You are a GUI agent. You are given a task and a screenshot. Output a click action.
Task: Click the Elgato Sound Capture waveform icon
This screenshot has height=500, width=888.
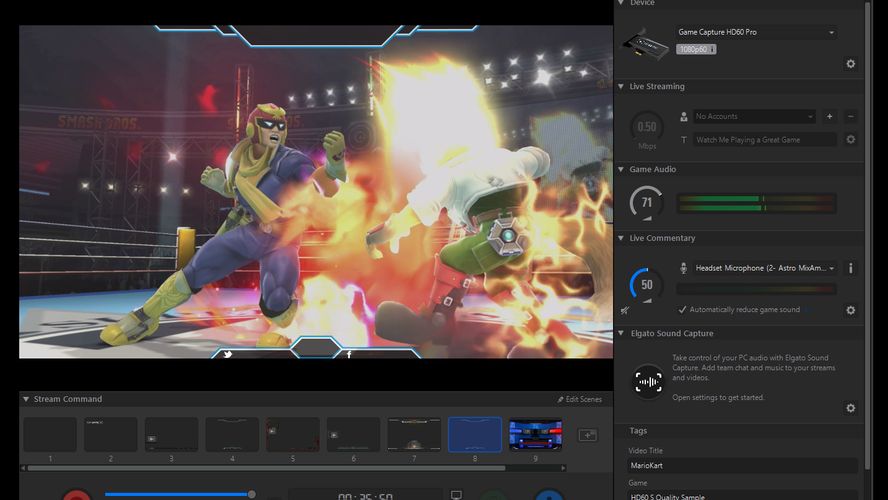649,382
